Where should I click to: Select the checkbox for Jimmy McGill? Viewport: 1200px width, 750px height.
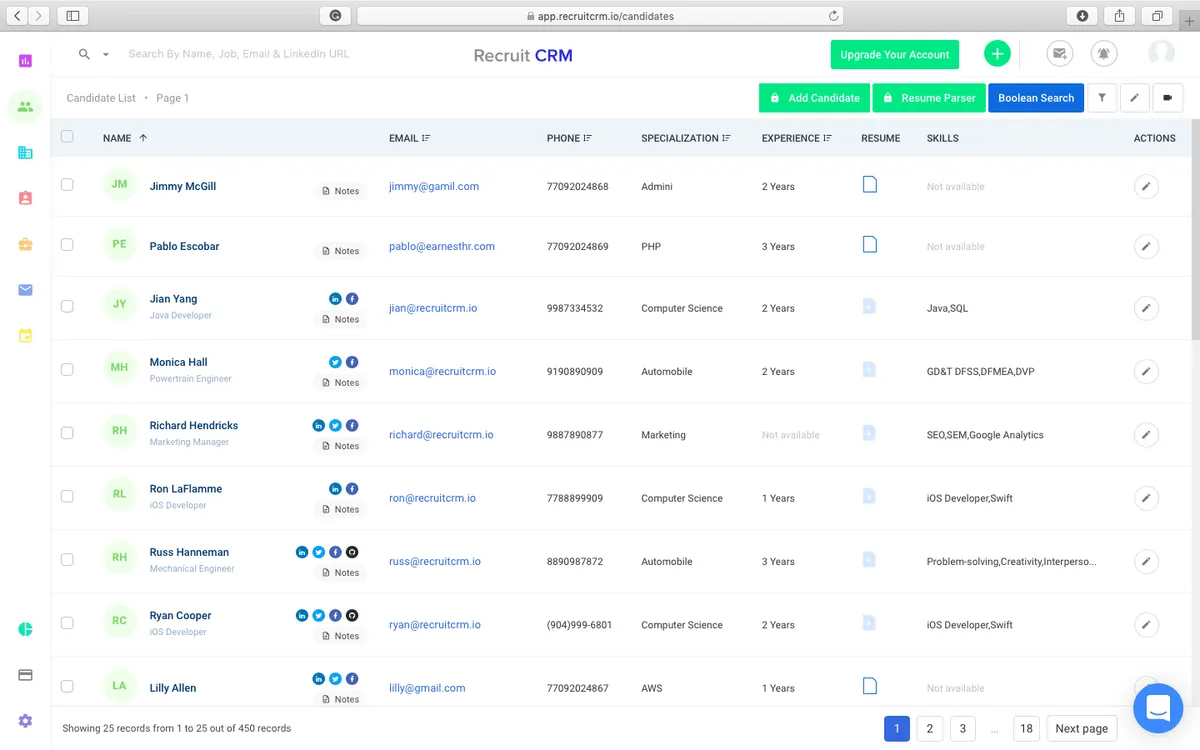click(67, 185)
